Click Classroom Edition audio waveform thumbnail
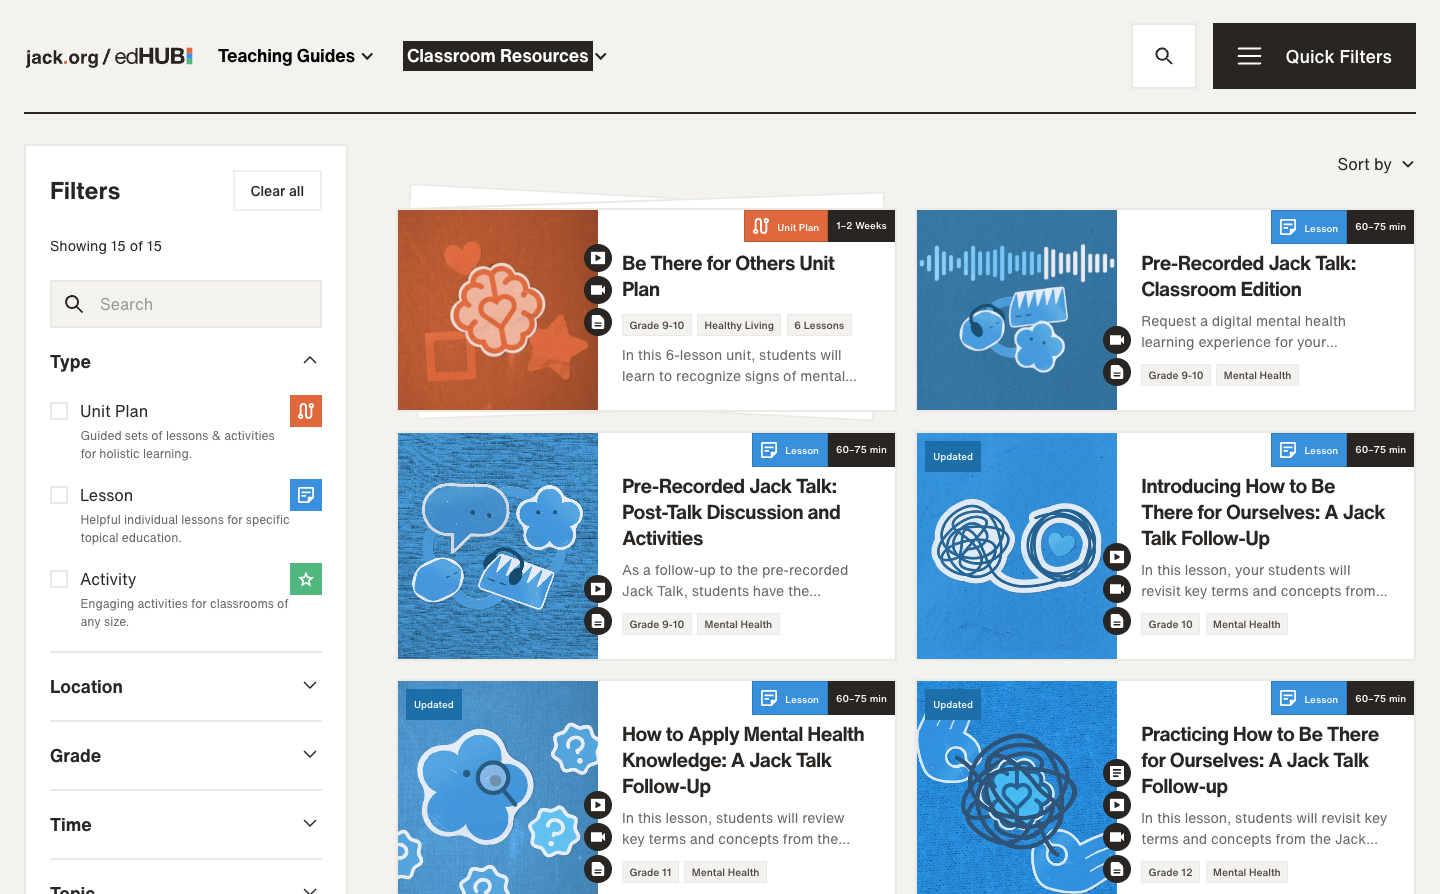This screenshot has height=894, width=1440. pyautogui.click(x=1017, y=310)
